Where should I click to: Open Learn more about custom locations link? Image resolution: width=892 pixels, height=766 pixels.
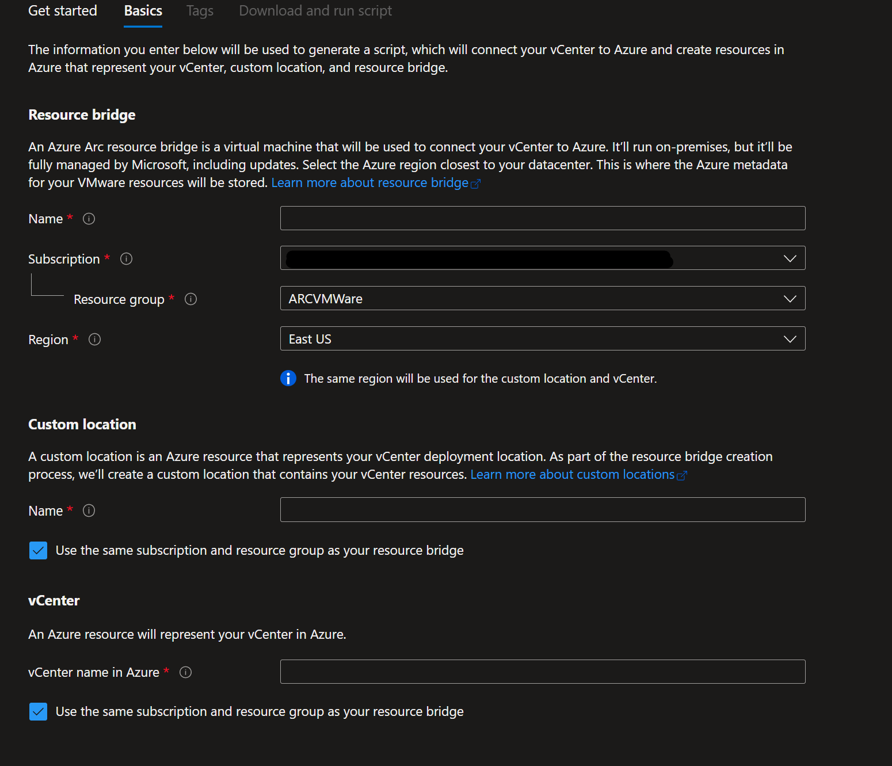coord(572,474)
